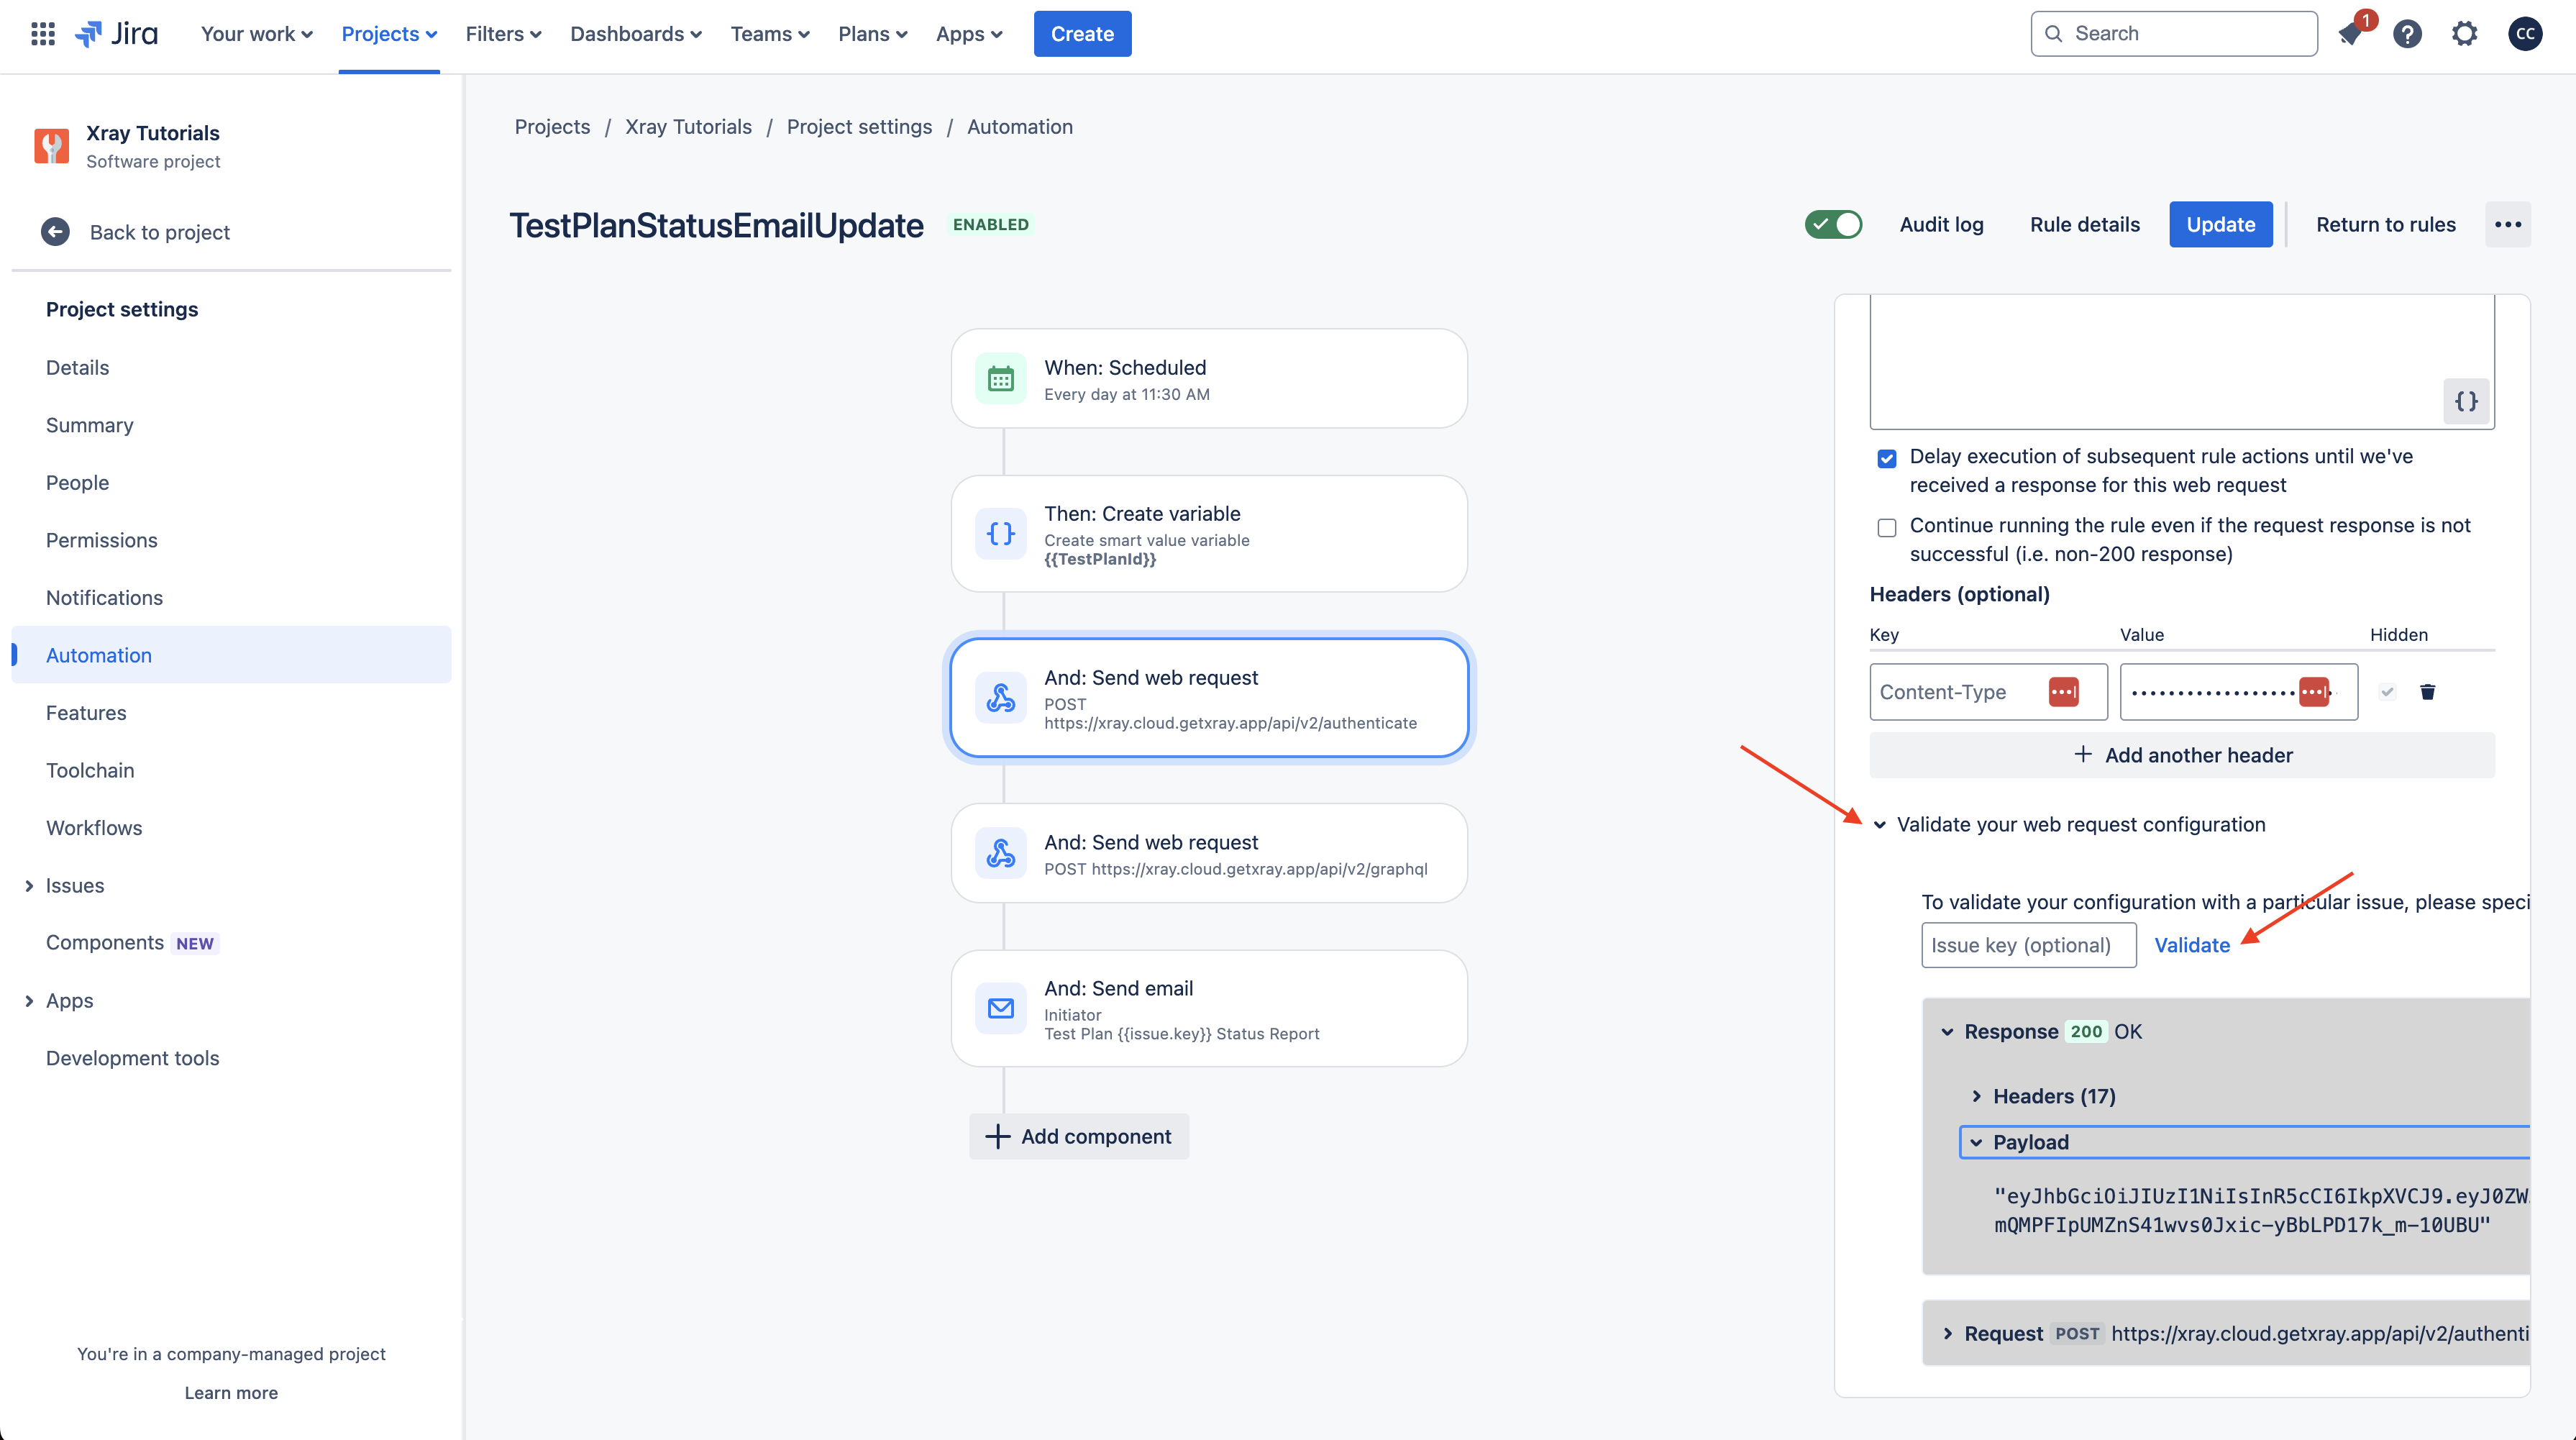The width and height of the screenshot is (2576, 1440).
Task: Open the CC profile avatar
Action: [2525, 34]
